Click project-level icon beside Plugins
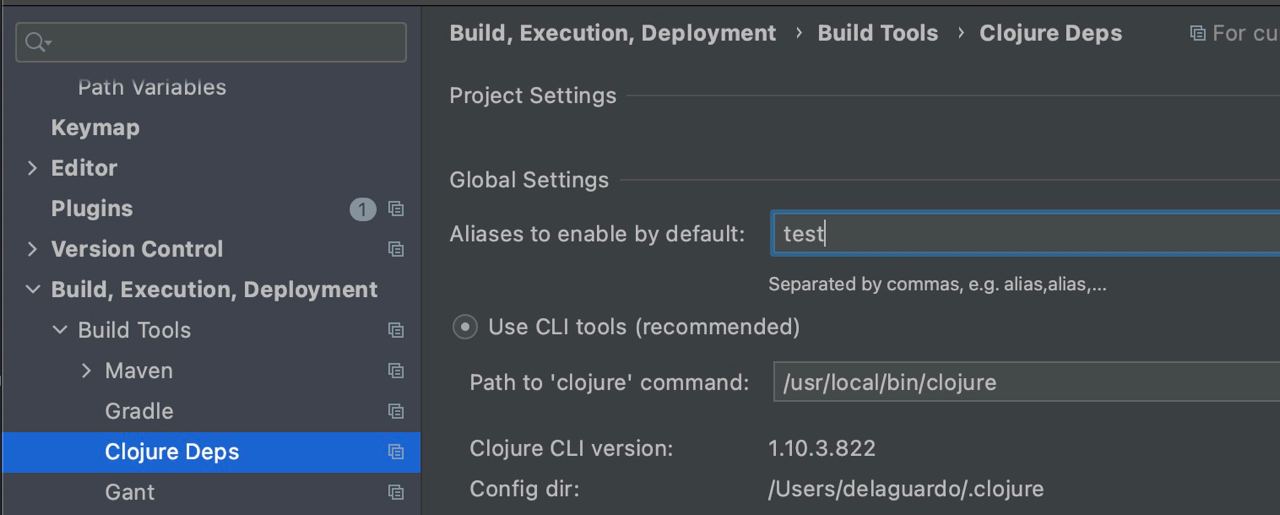The width and height of the screenshot is (1280, 515). pos(396,209)
